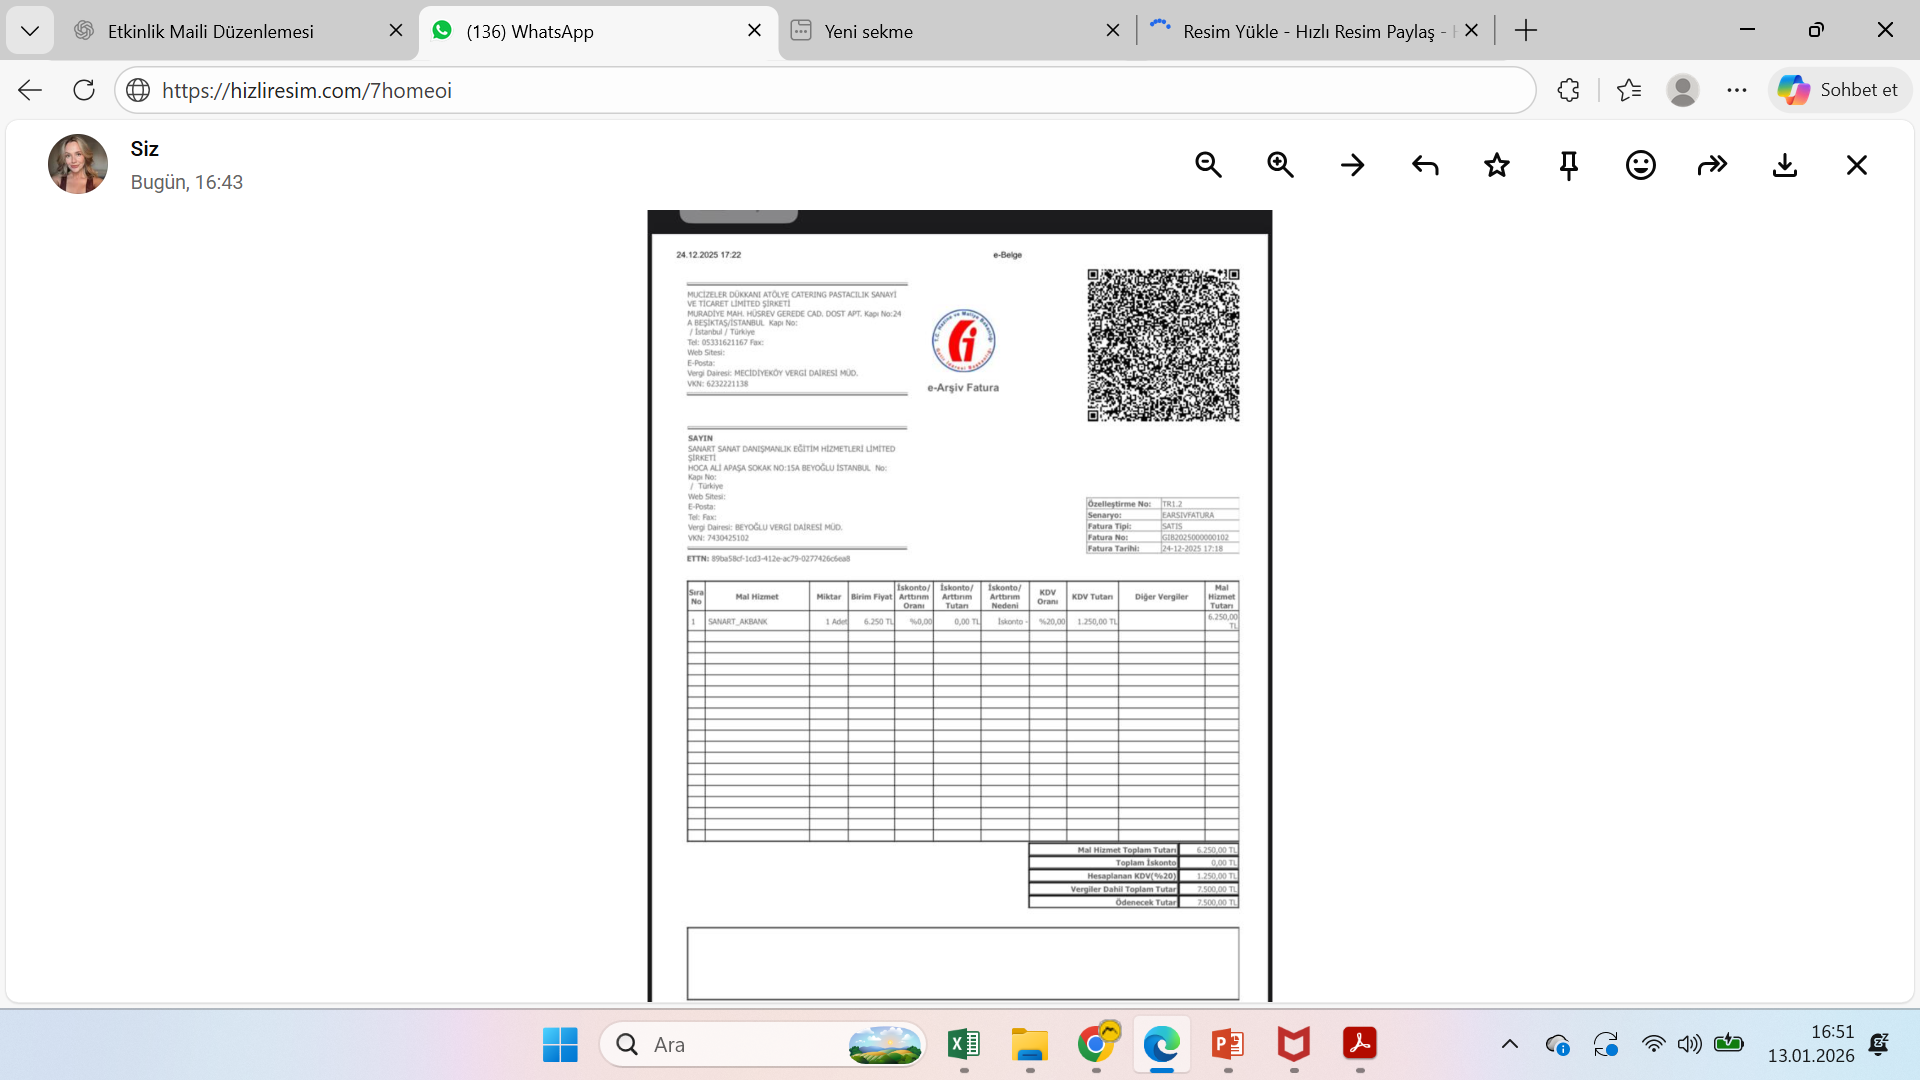Pin the image message
The height and width of the screenshot is (1080, 1920).
(1568, 165)
